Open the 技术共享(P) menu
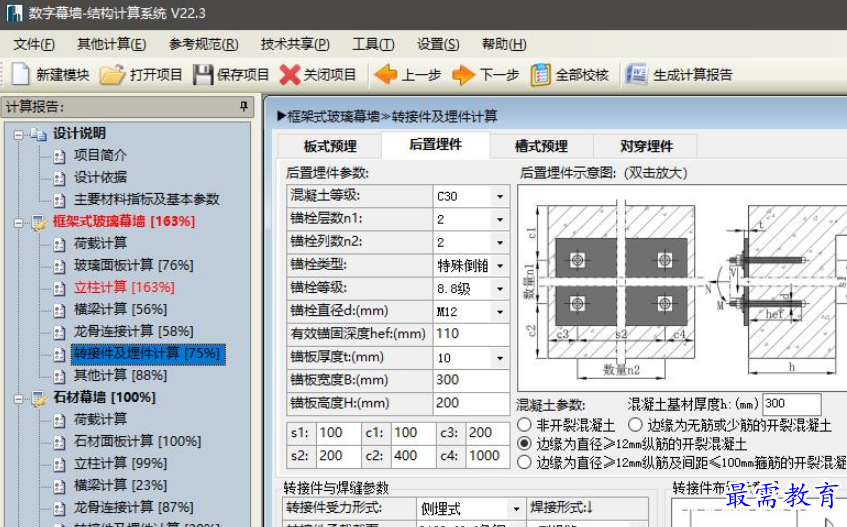This screenshot has width=847, height=527. click(x=295, y=44)
